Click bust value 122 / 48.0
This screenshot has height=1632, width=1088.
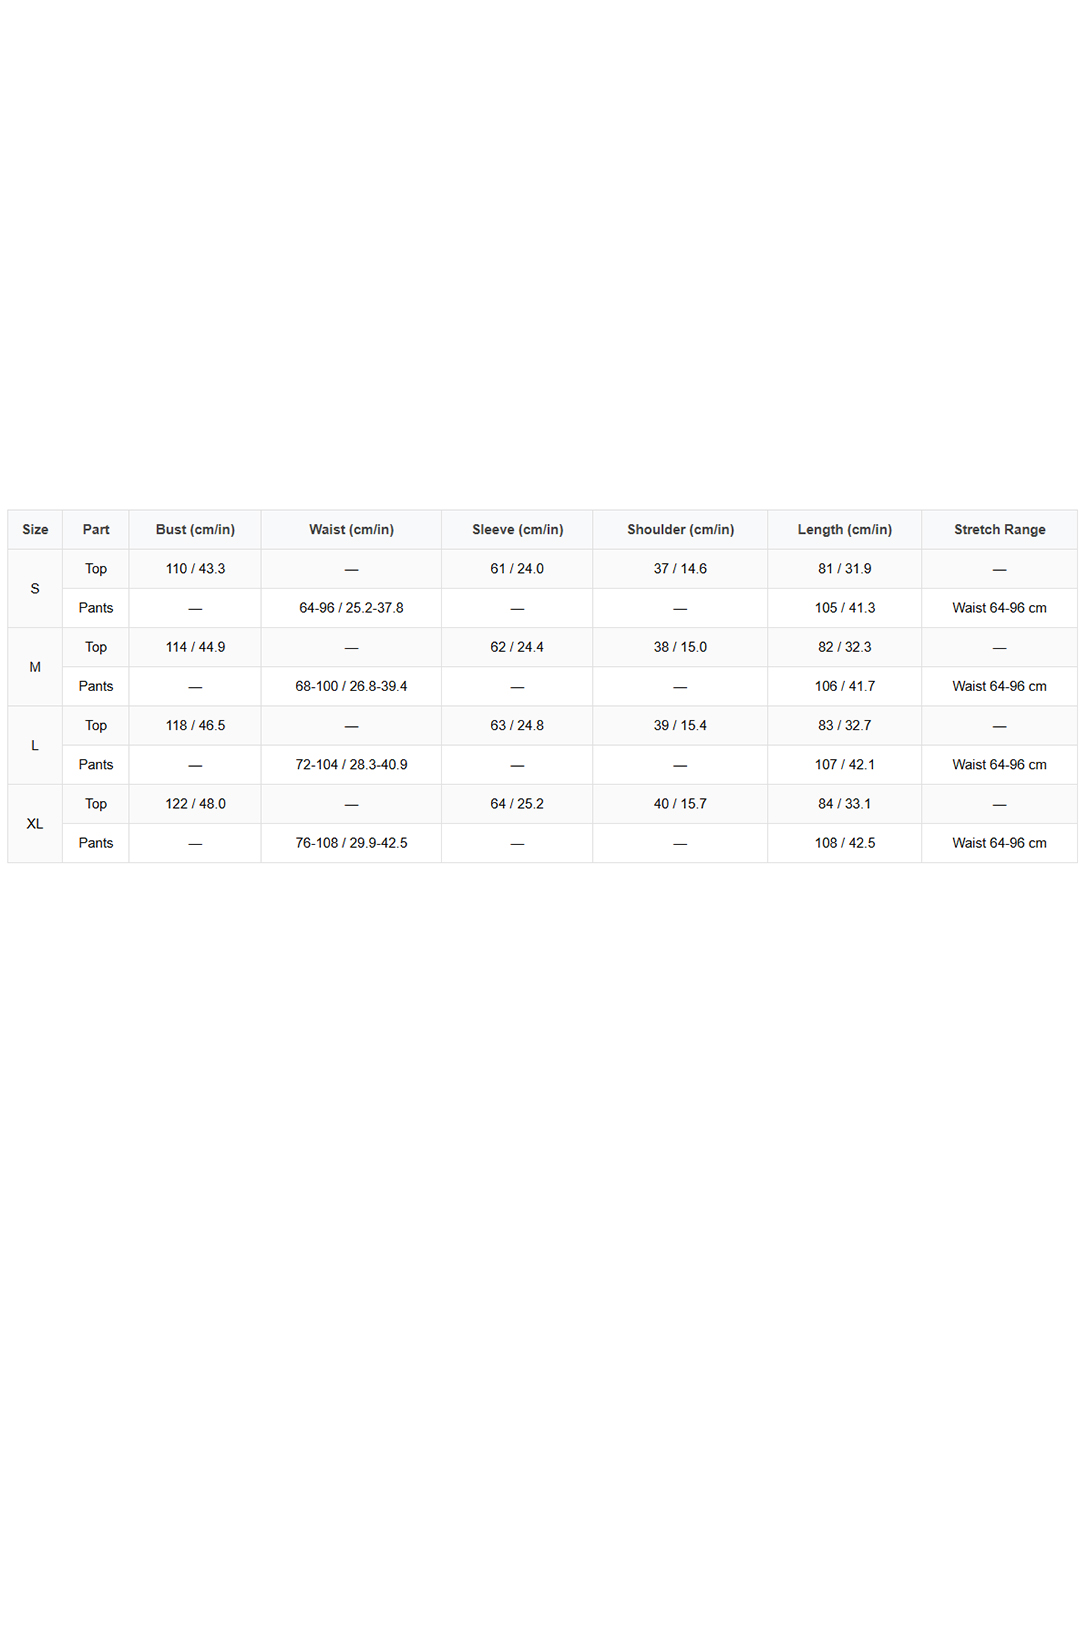coord(195,804)
